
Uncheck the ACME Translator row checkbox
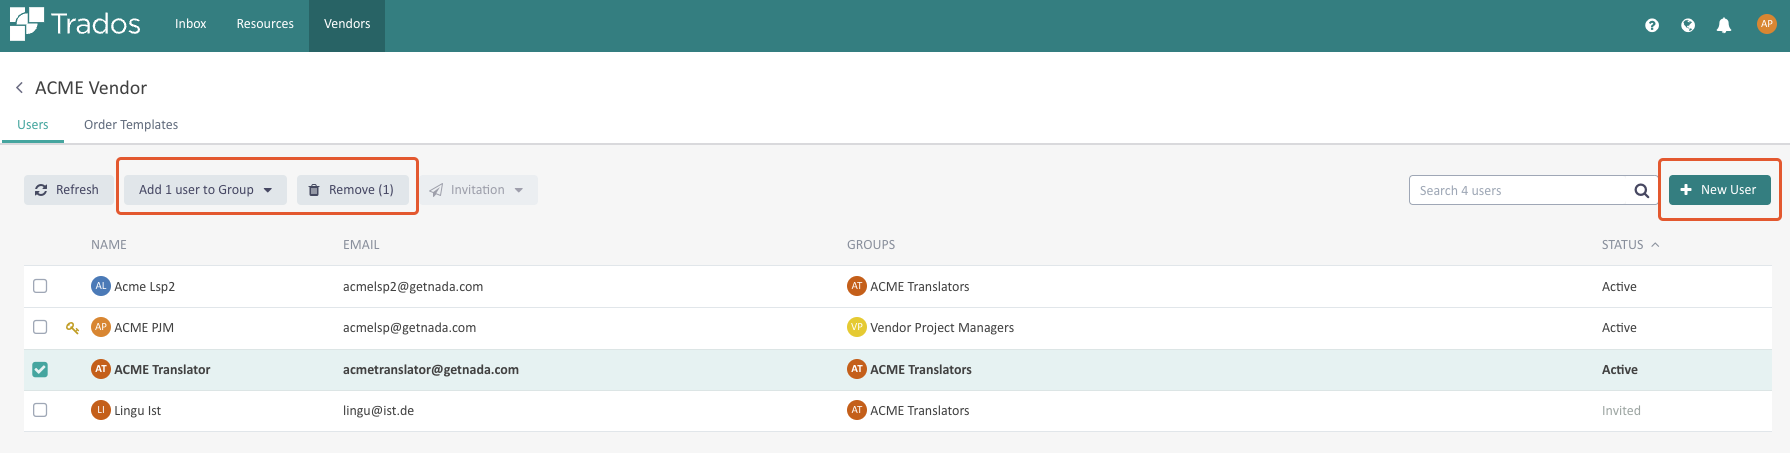[40, 369]
